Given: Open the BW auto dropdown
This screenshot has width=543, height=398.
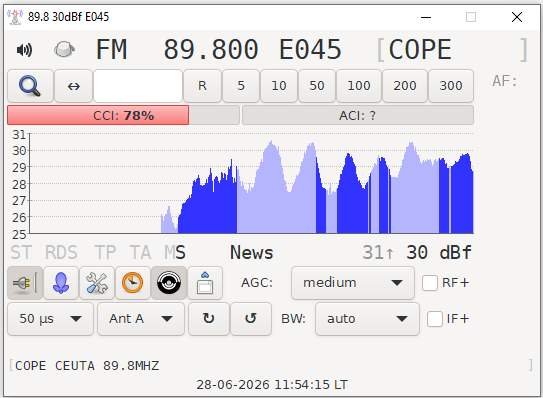Looking at the screenshot, I should click(367, 319).
